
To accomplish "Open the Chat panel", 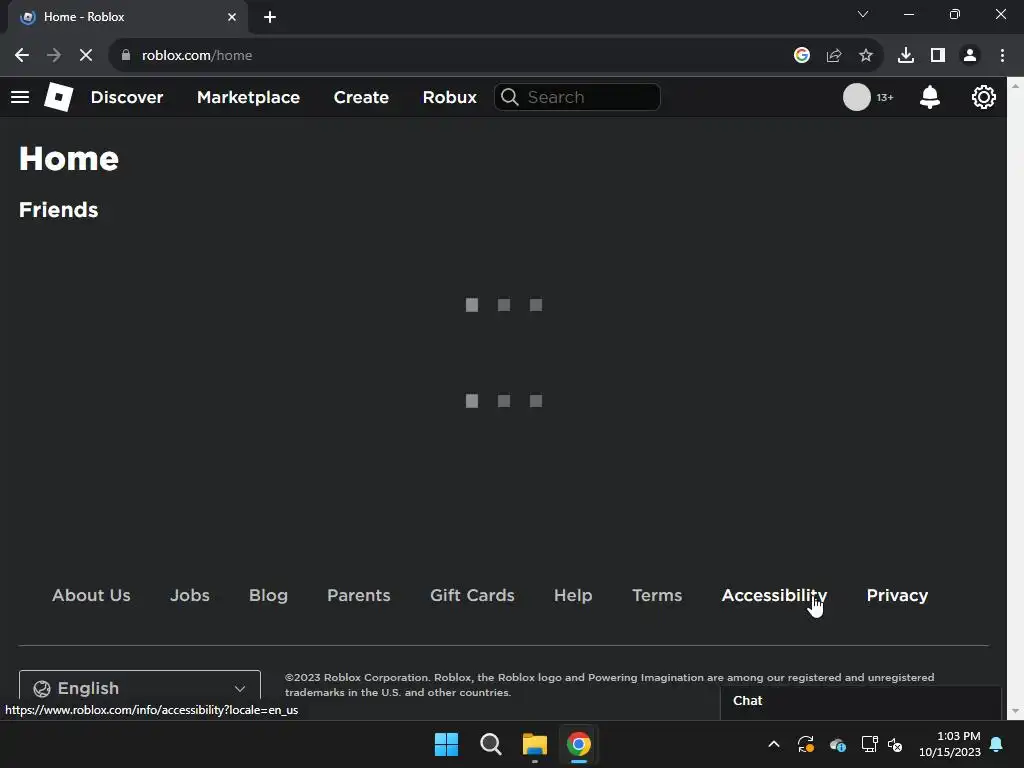I will point(861,701).
